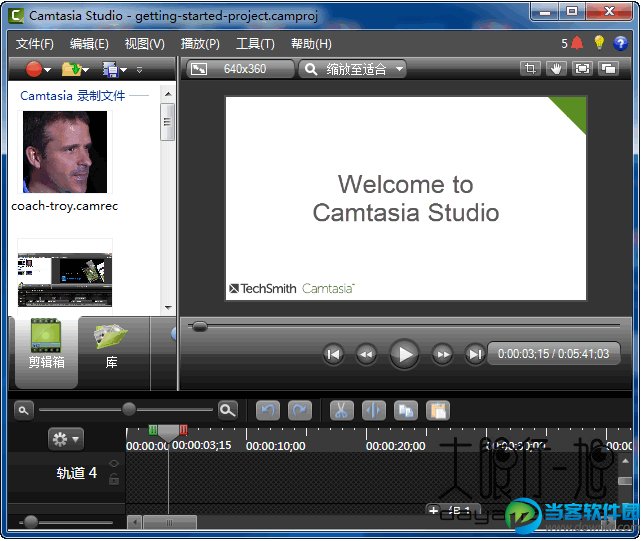
Task: Click the Copy button in timeline toolbar
Action: pyautogui.click(x=406, y=411)
